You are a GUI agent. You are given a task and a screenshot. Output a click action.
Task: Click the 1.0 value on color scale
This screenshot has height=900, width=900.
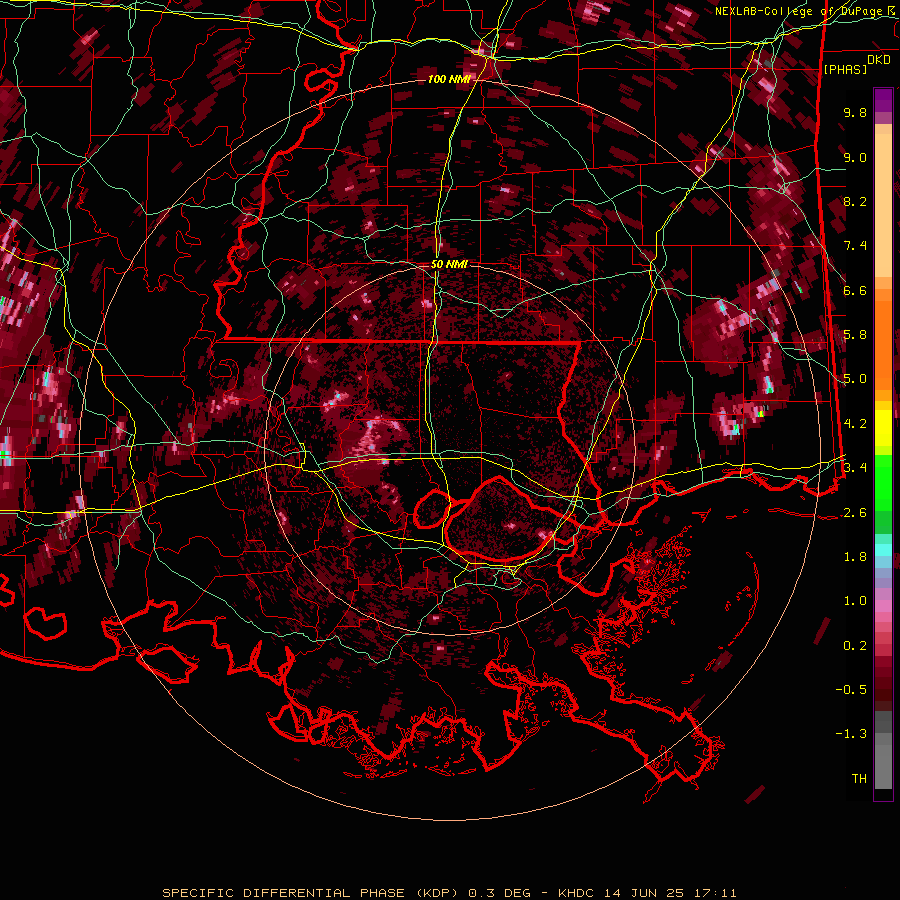click(x=855, y=601)
